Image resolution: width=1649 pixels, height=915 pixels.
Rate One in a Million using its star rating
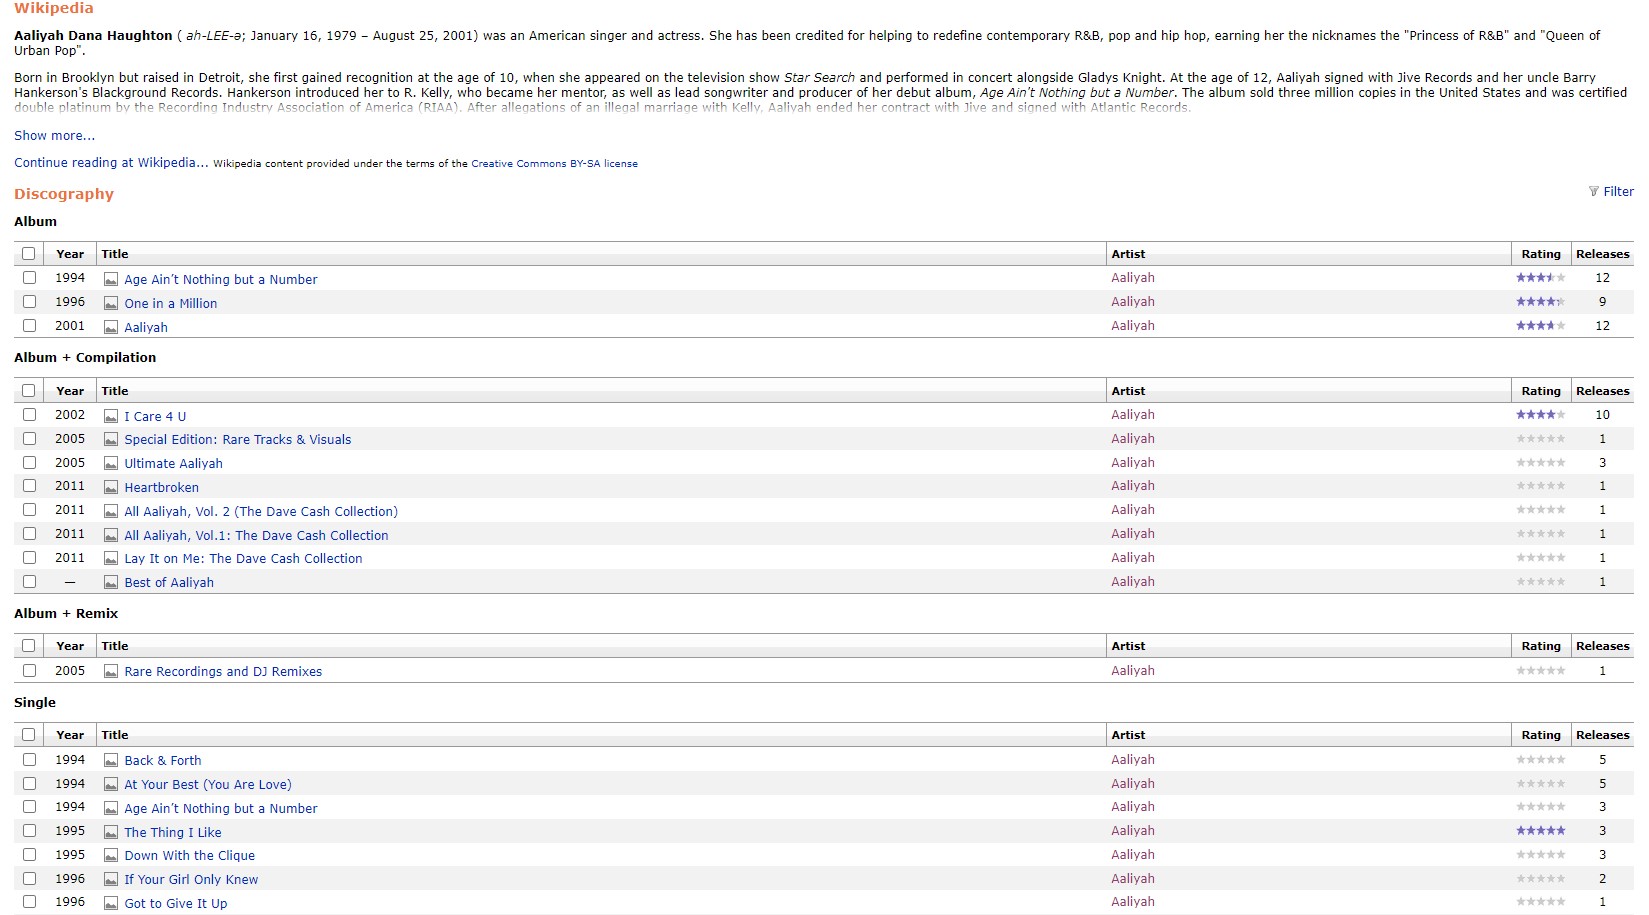point(1540,301)
